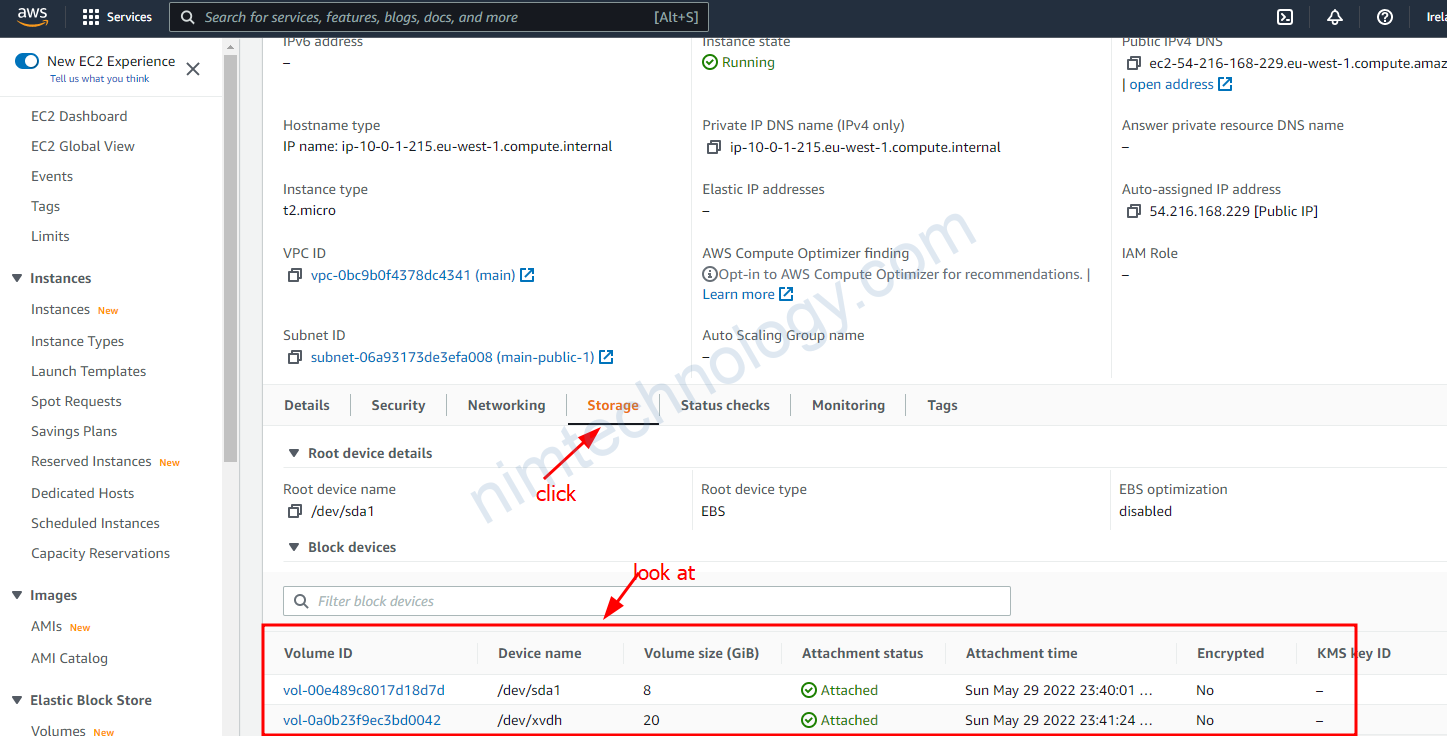The image size is (1447, 736).
Task: Open Reserved Instances in sidebar
Action: pos(91,461)
